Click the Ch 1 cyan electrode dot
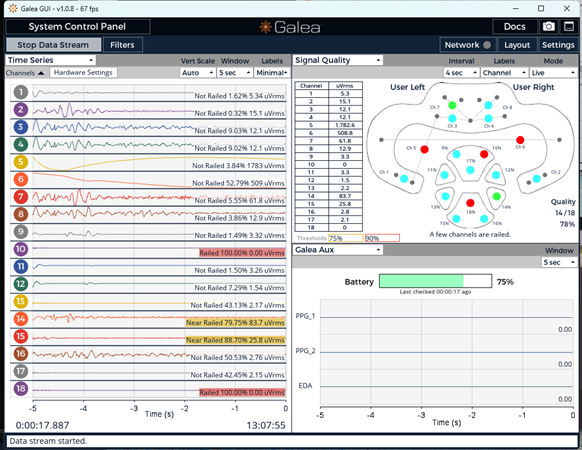 coord(404,179)
